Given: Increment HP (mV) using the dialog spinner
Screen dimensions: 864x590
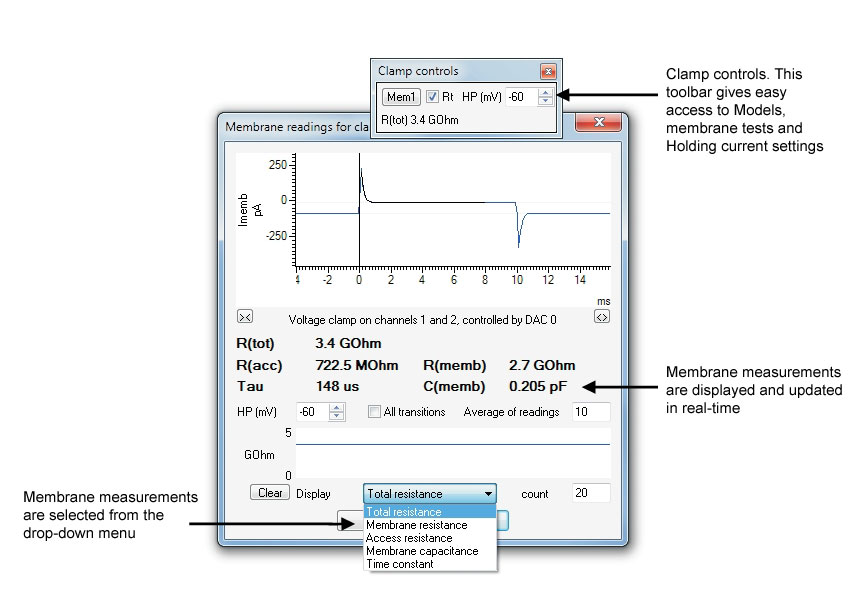Looking at the screenshot, I should click(x=336, y=408).
